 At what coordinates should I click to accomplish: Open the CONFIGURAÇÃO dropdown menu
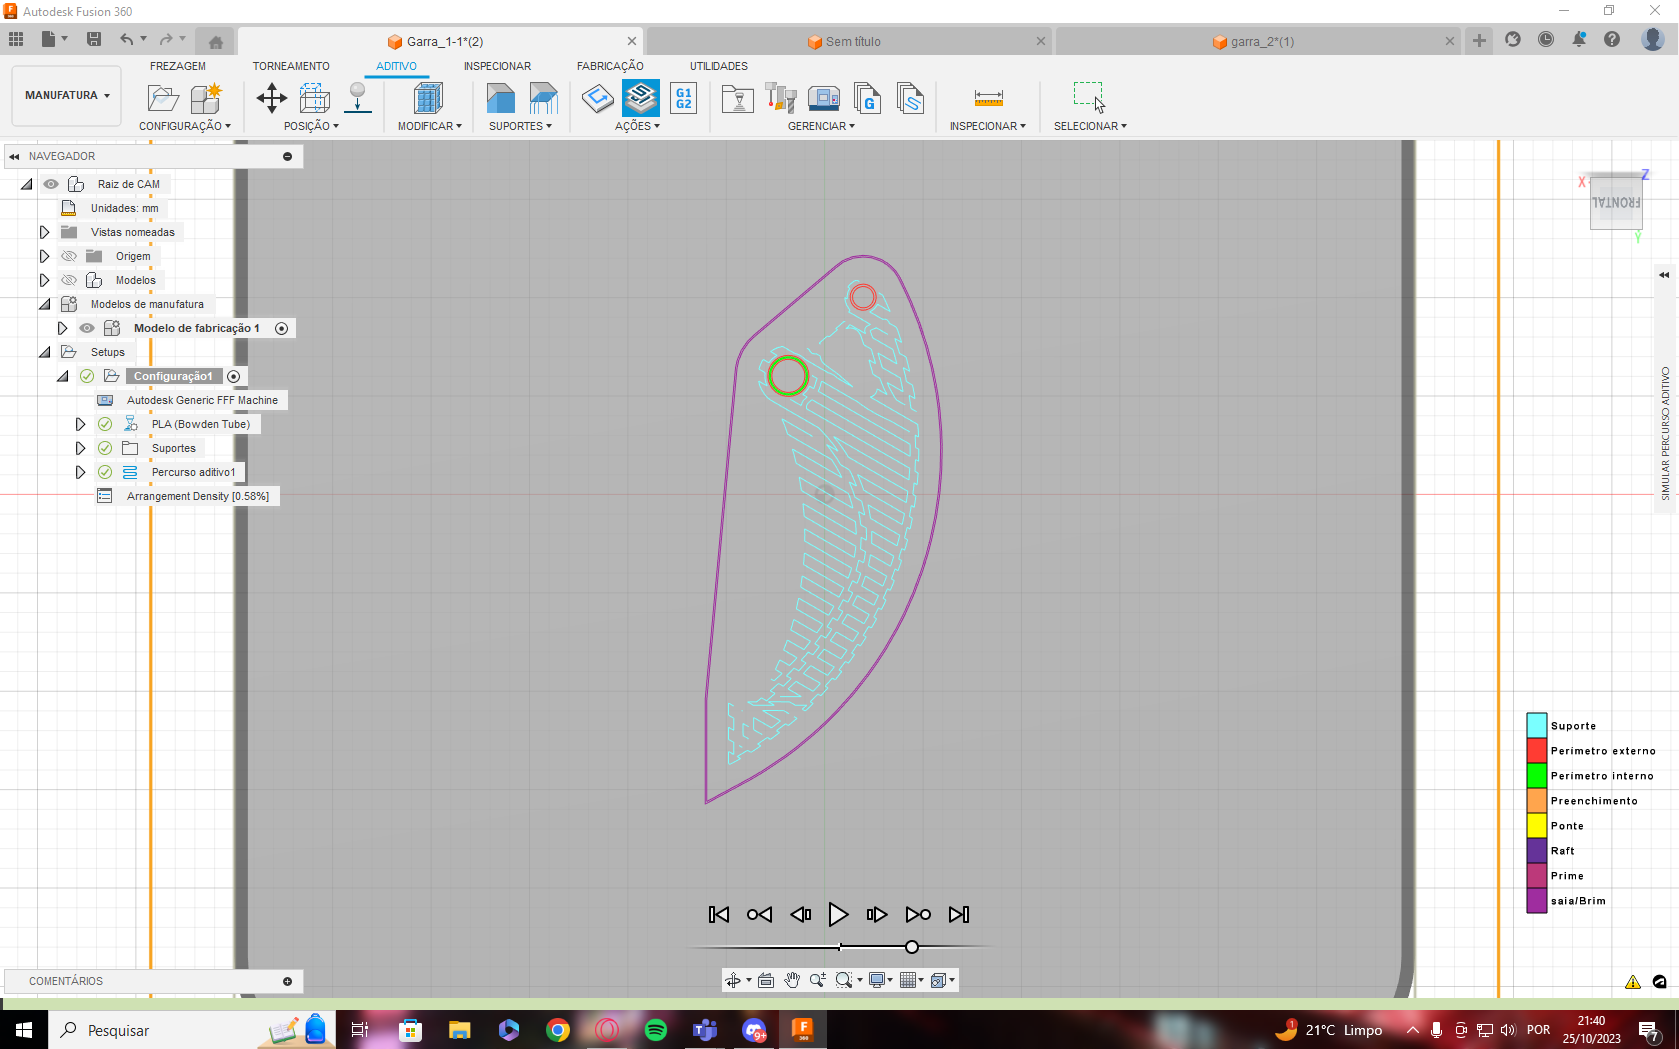pos(185,126)
